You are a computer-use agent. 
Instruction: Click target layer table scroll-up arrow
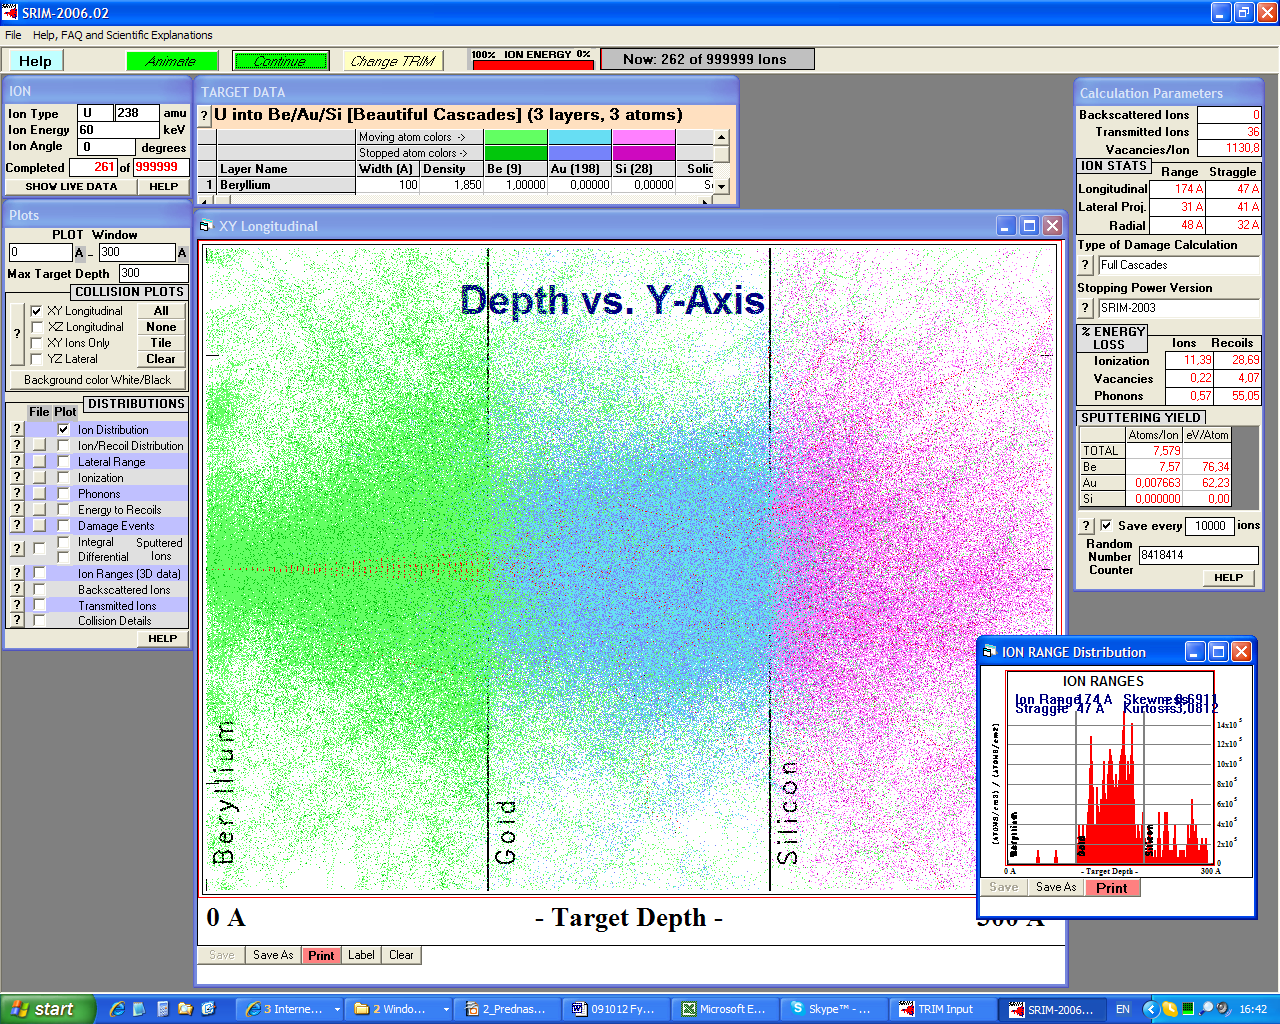point(722,138)
